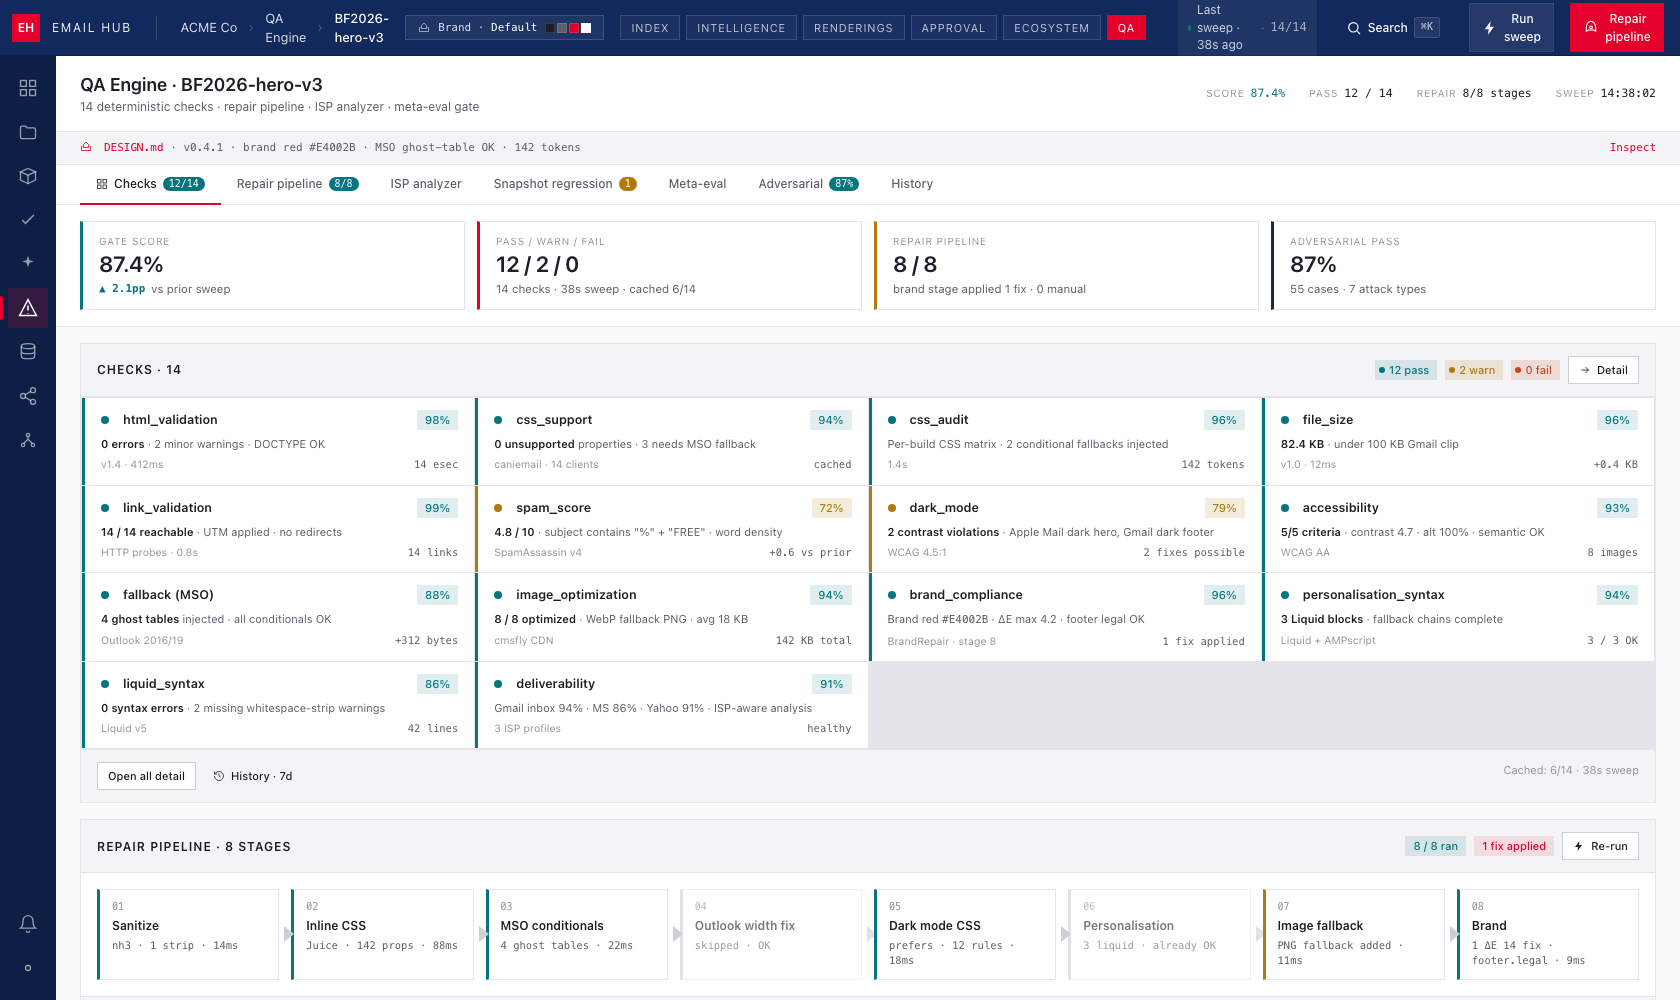Open the database sidebar icon
1680x1000 pixels.
point(28,351)
